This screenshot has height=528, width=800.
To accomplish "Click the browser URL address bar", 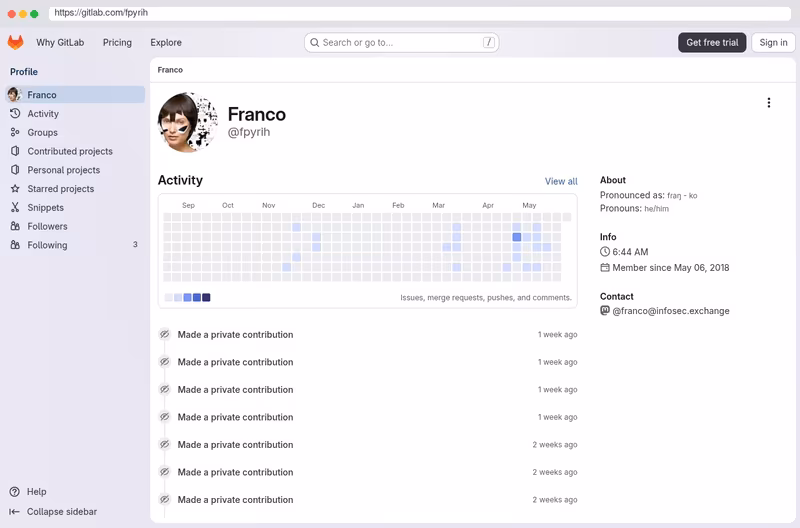I will pyautogui.click(x=419, y=13).
